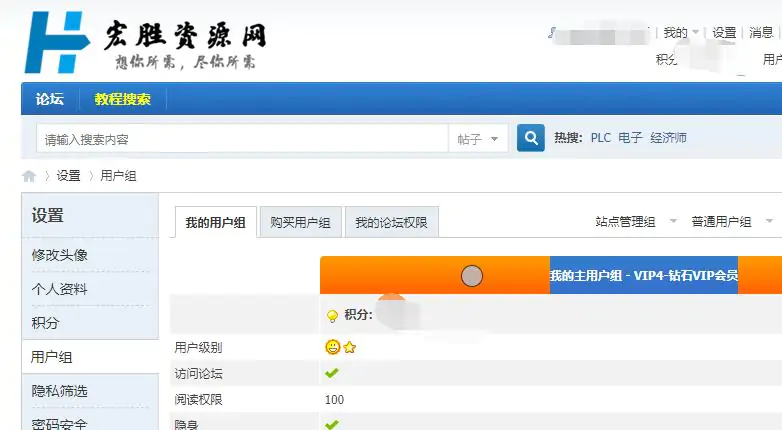Open the 教程搜索 navigation tab

[x=123, y=99]
